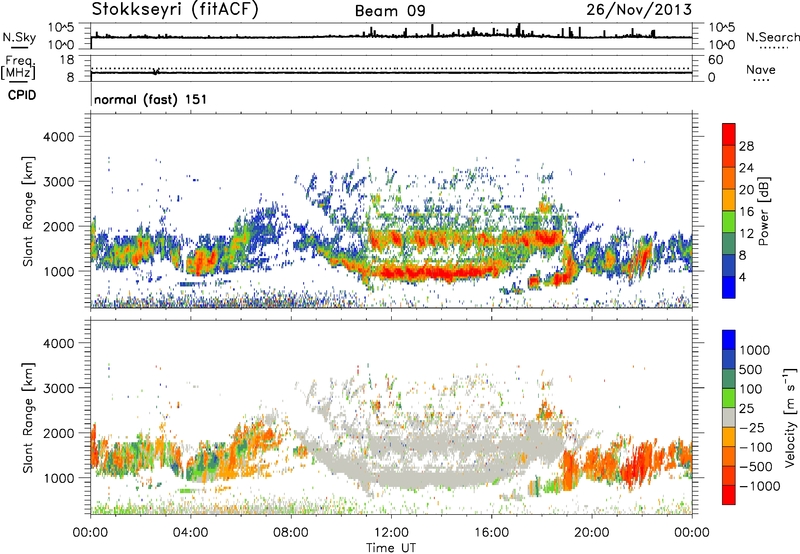Click the 'normal (fast) 151' CPID text
The width and height of the screenshot is (800, 554).
point(151,99)
